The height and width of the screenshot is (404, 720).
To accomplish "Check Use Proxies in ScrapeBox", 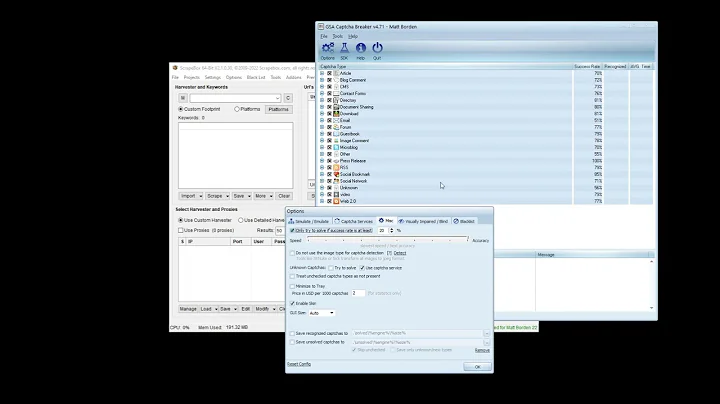I will pos(181,230).
